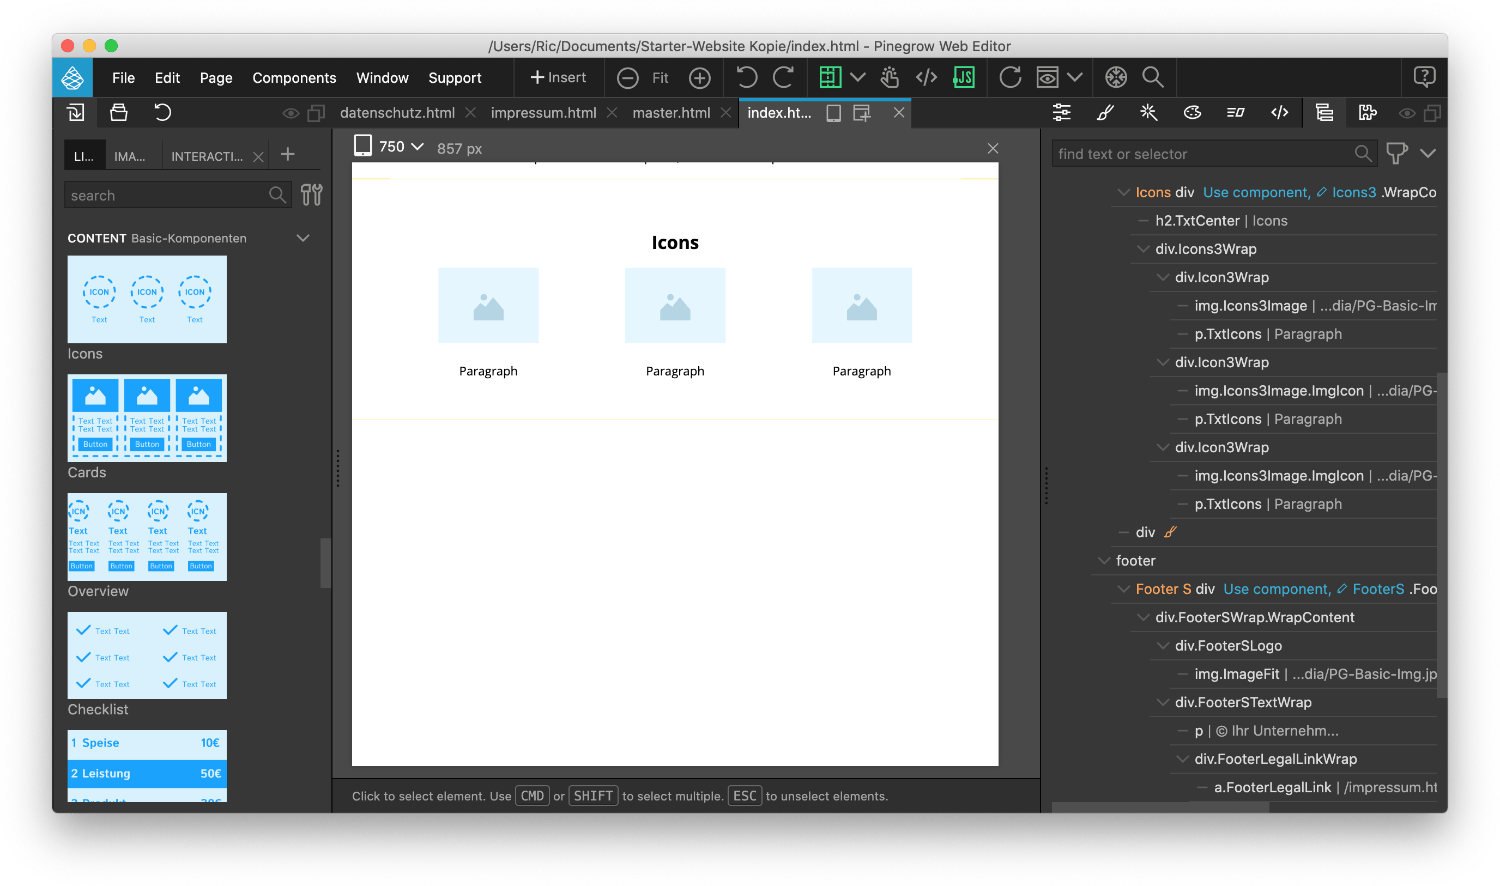The width and height of the screenshot is (1500, 886).
Task: Close the impressum.html tab
Action: click(612, 113)
